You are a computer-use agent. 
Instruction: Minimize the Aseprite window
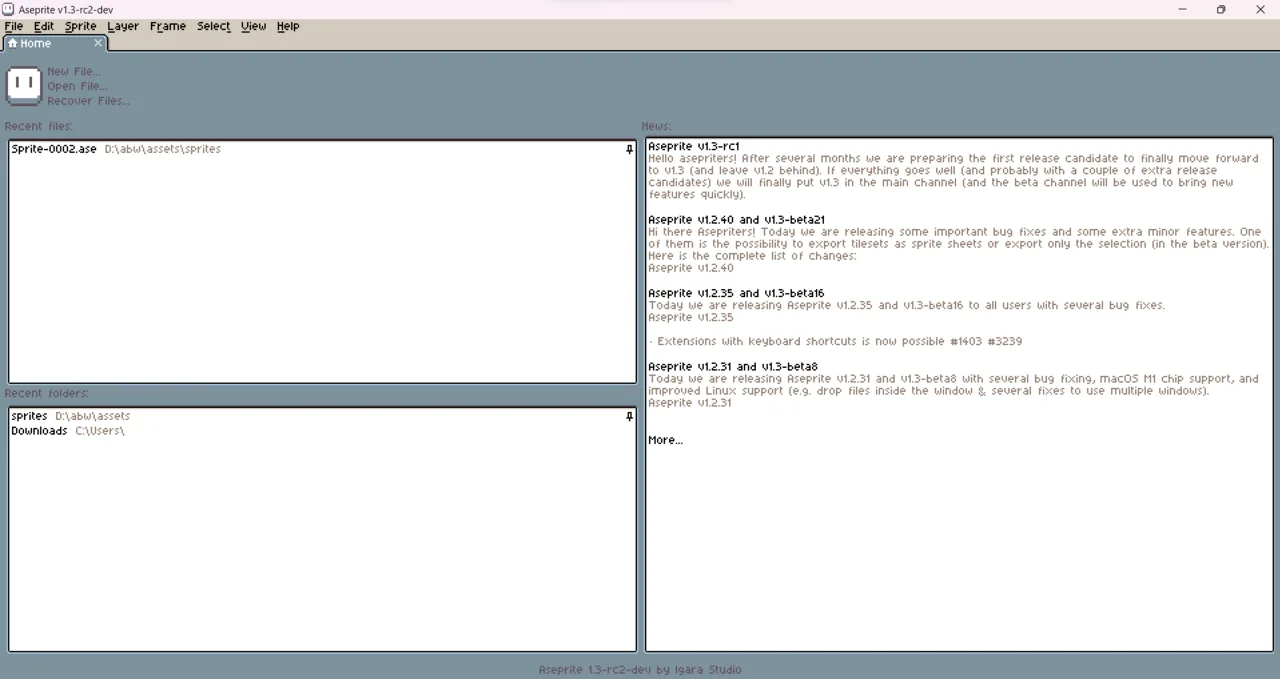point(1182,9)
